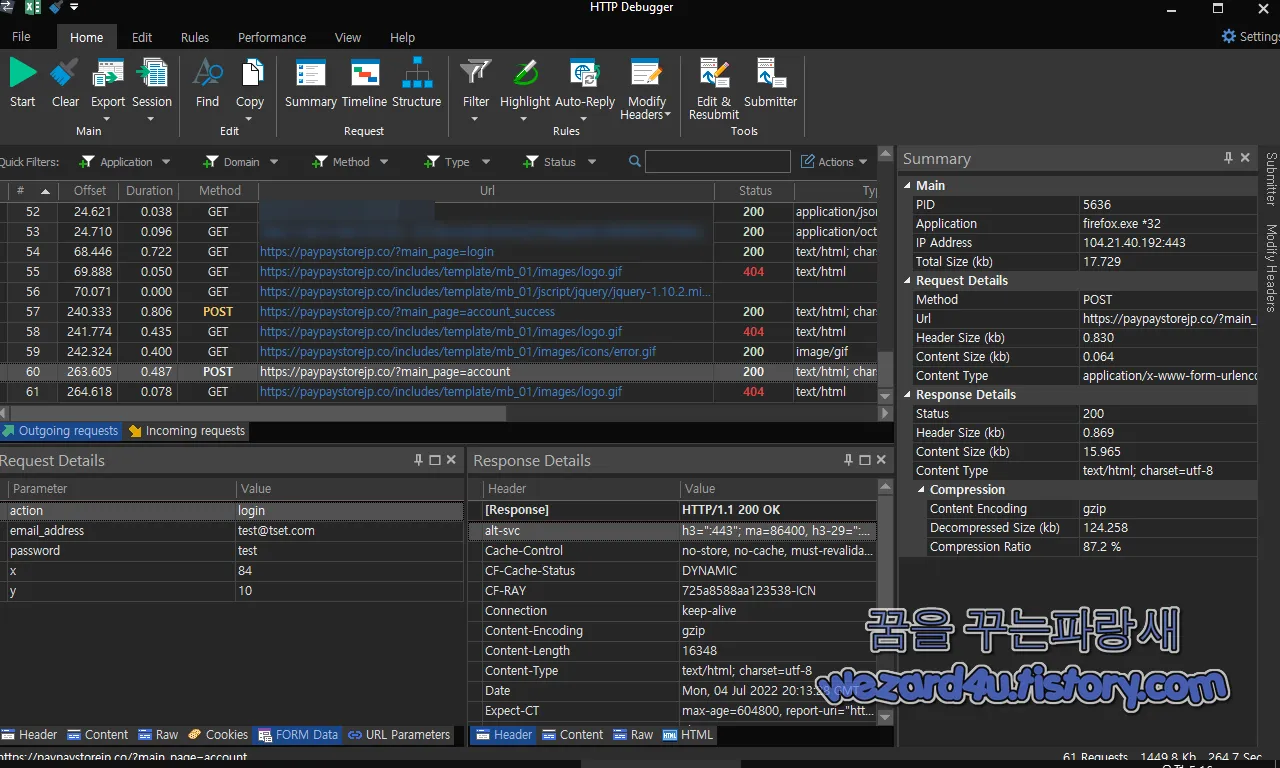Select request row 57 account_success

(x=438, y=312)
